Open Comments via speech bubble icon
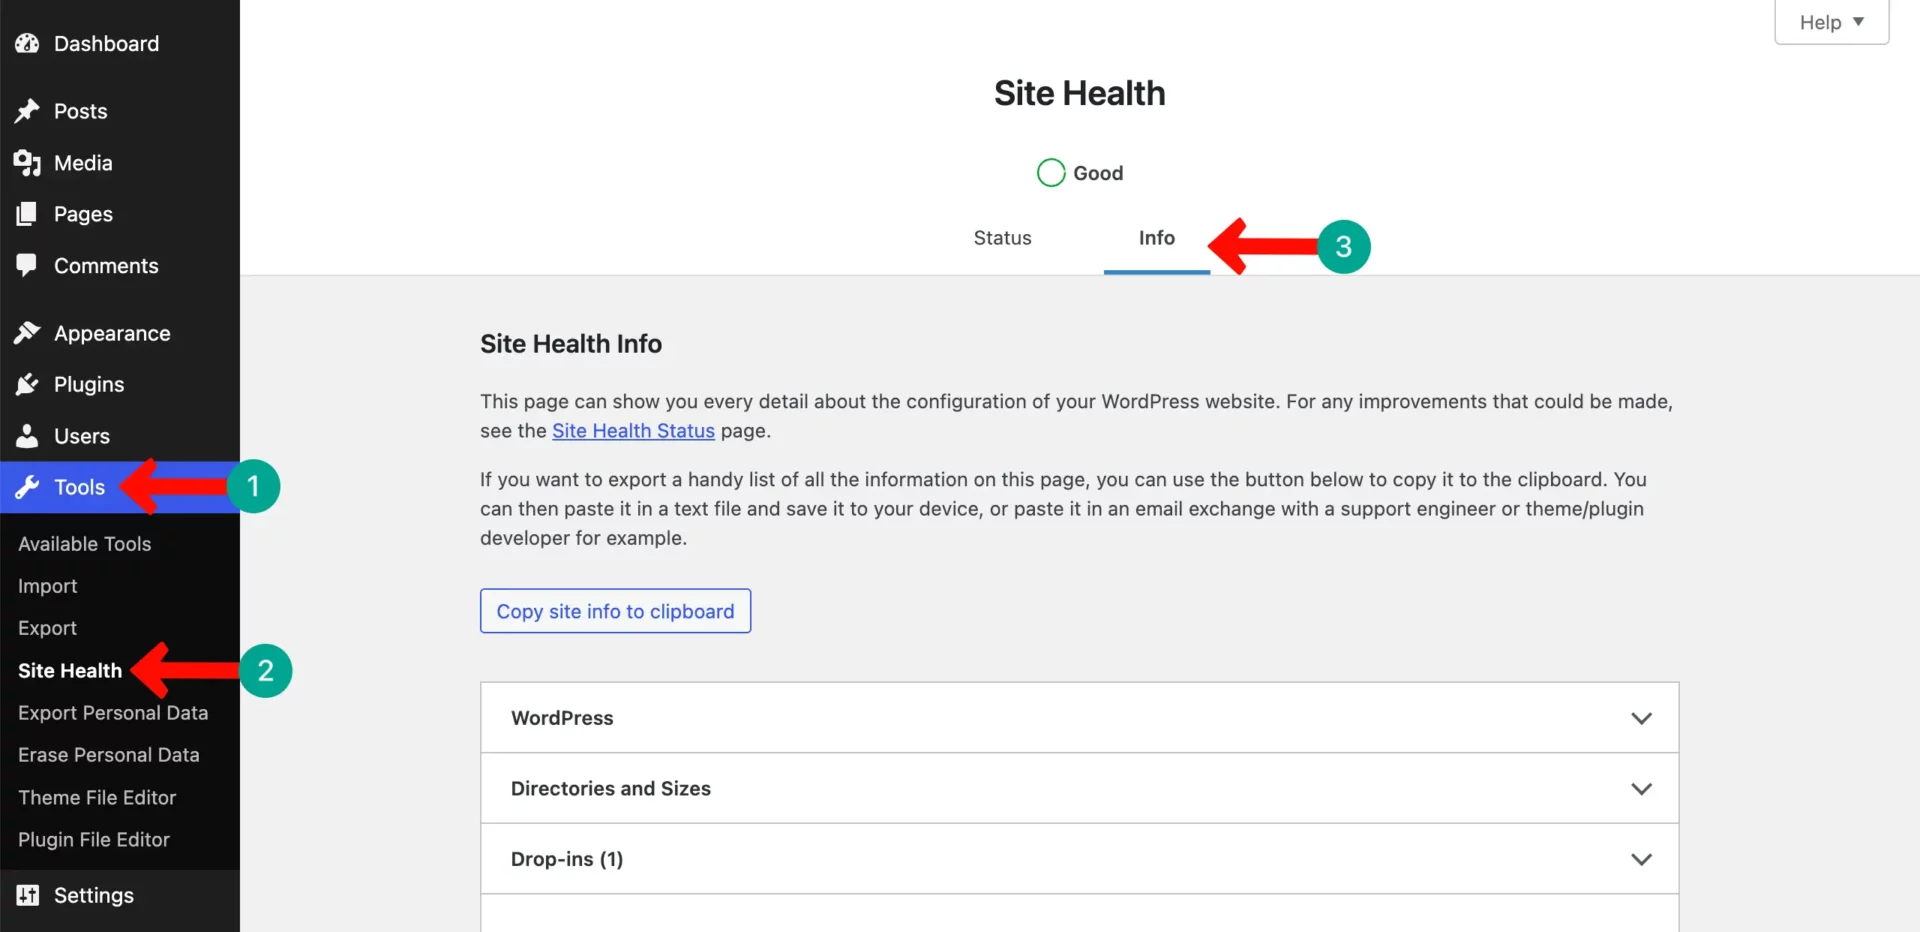This screenshot has height=932, width=1920. click(x=27, y=265)
